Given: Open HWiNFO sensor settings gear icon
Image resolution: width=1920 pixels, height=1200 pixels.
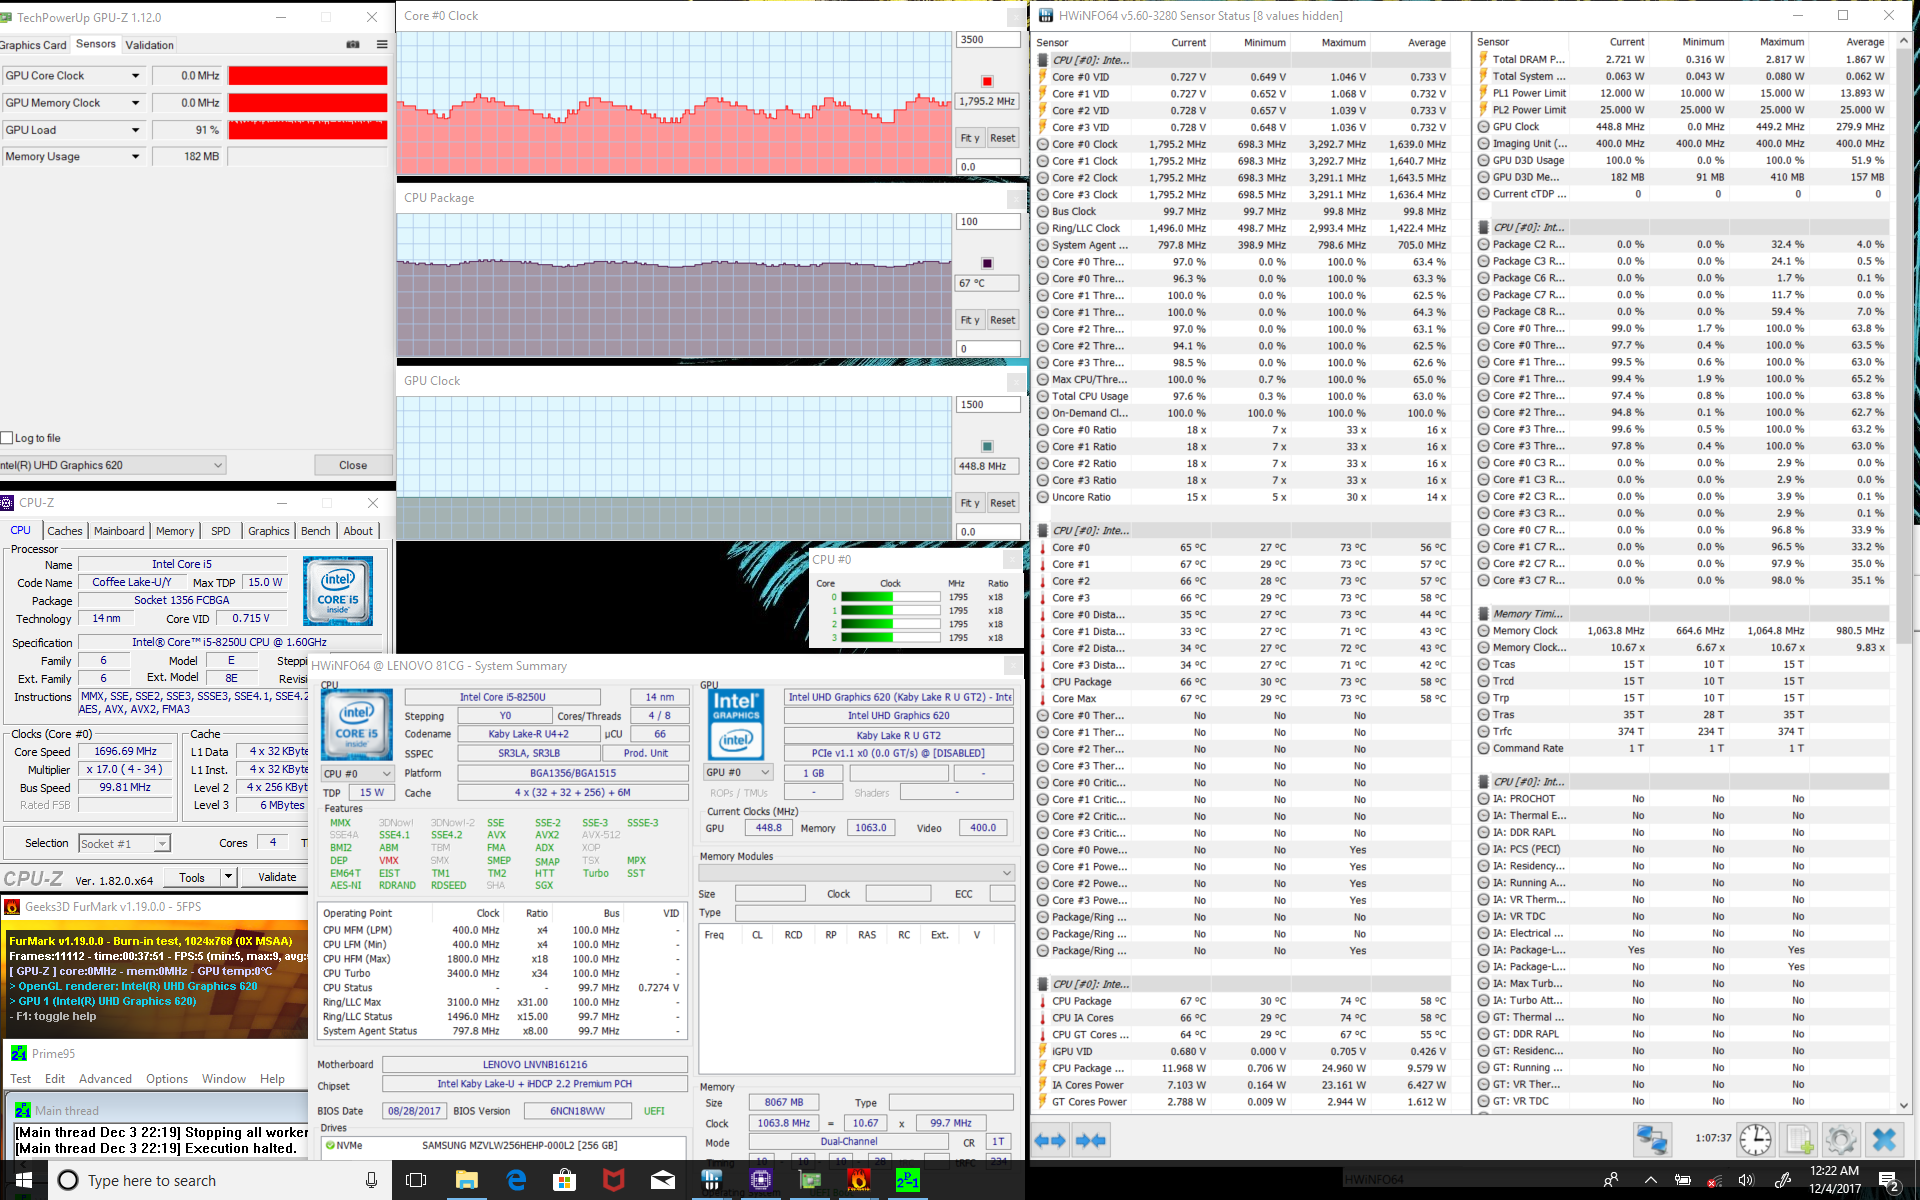Looking at the screenshot, I should pos(1841,1139).
